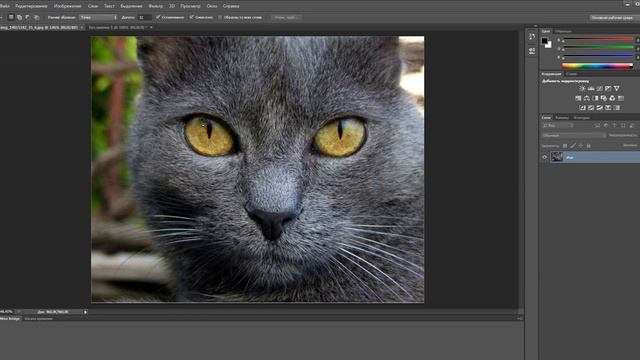The height and width of the screenshot is (360, 640).
Task: Filter layers by pixel layers icon
Action: coord(597,125)
